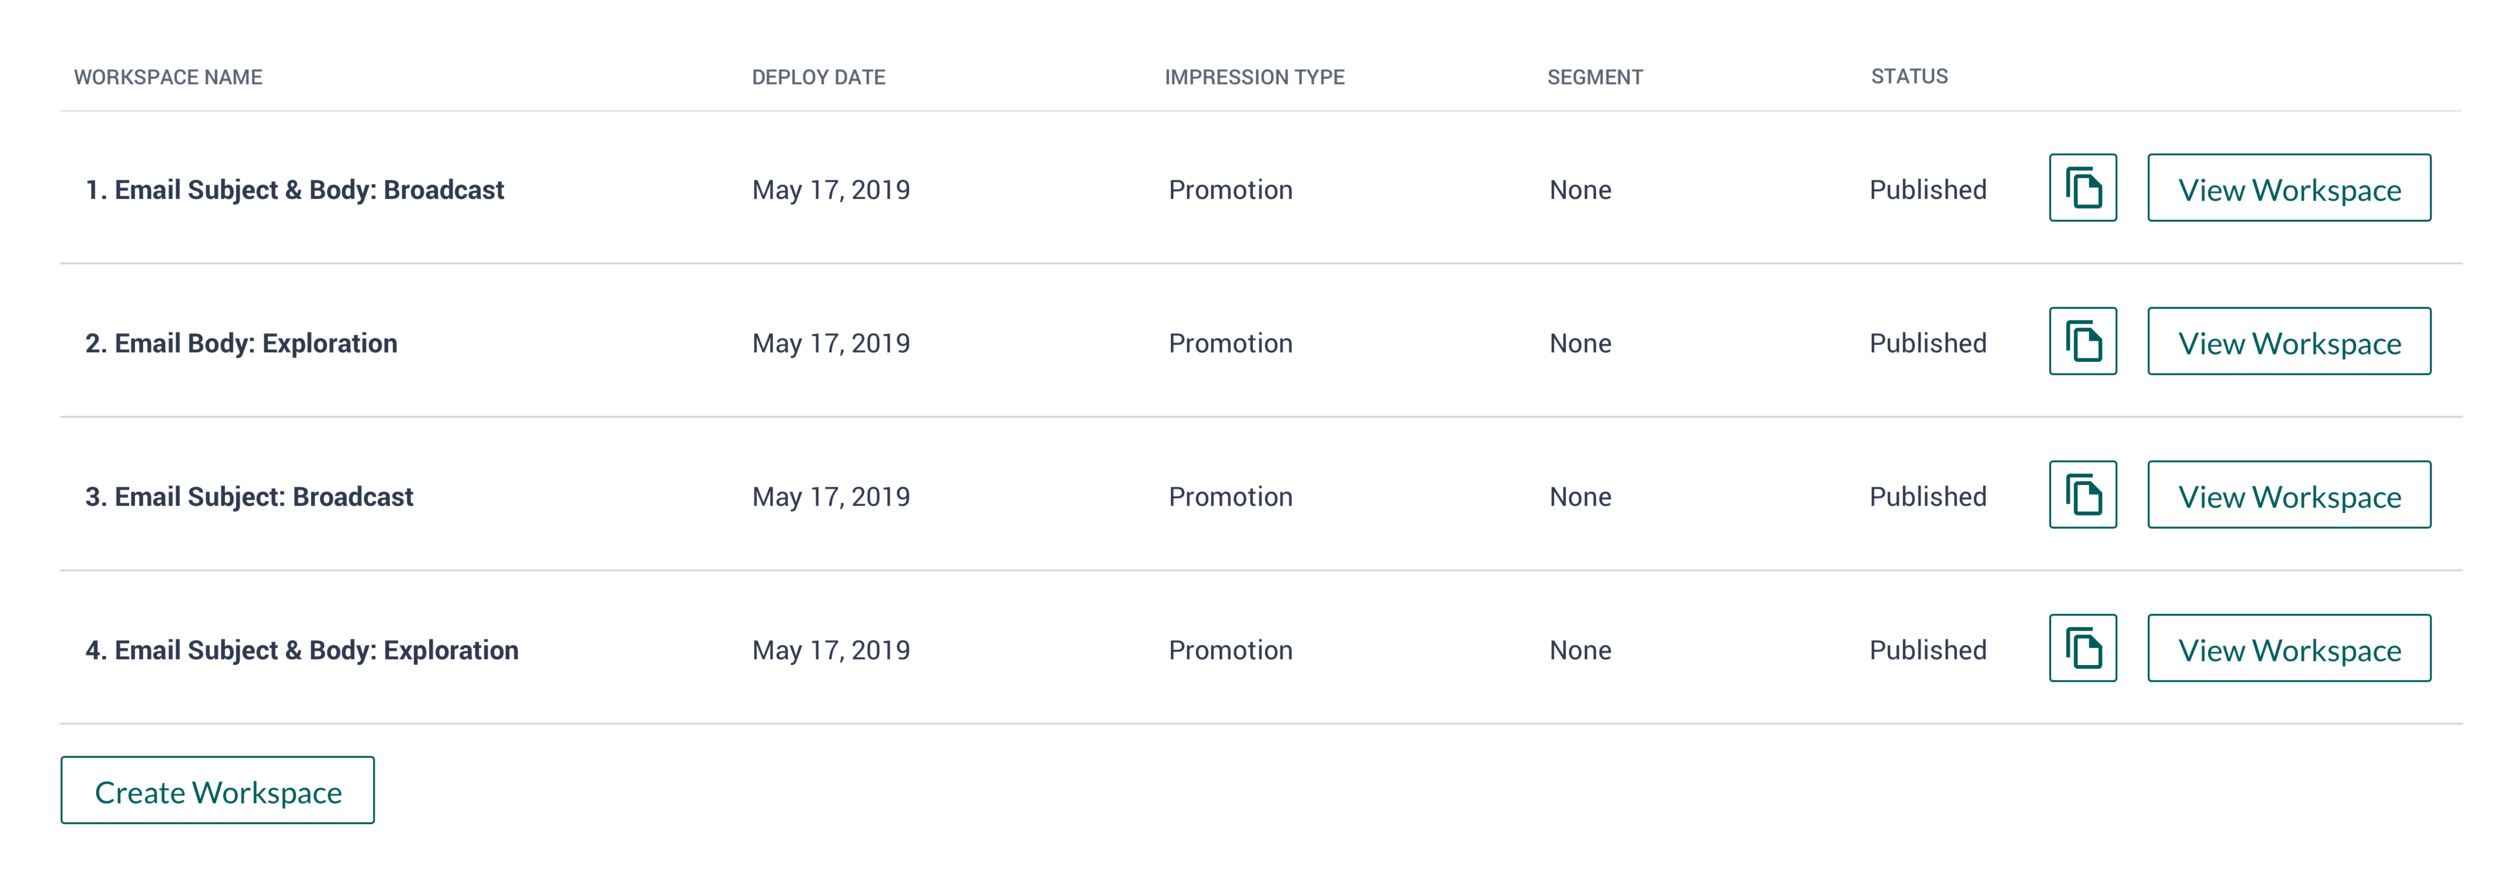
Task: View the Email Subject: Broadcast workspace
Action: [x=2289, y=495]
